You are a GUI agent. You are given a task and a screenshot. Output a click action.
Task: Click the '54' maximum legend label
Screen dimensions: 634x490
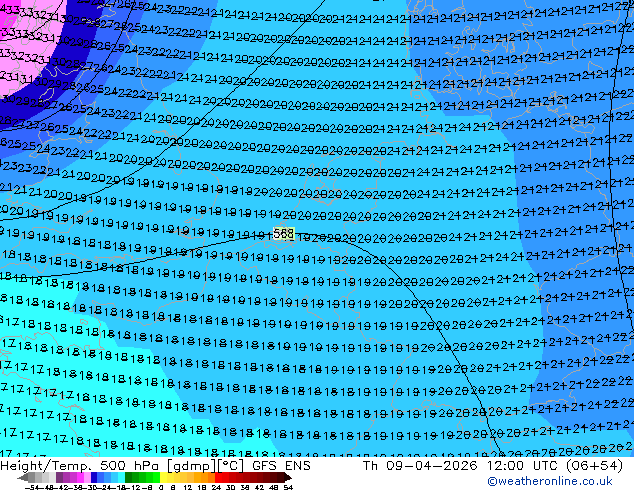tap(288, 487)
